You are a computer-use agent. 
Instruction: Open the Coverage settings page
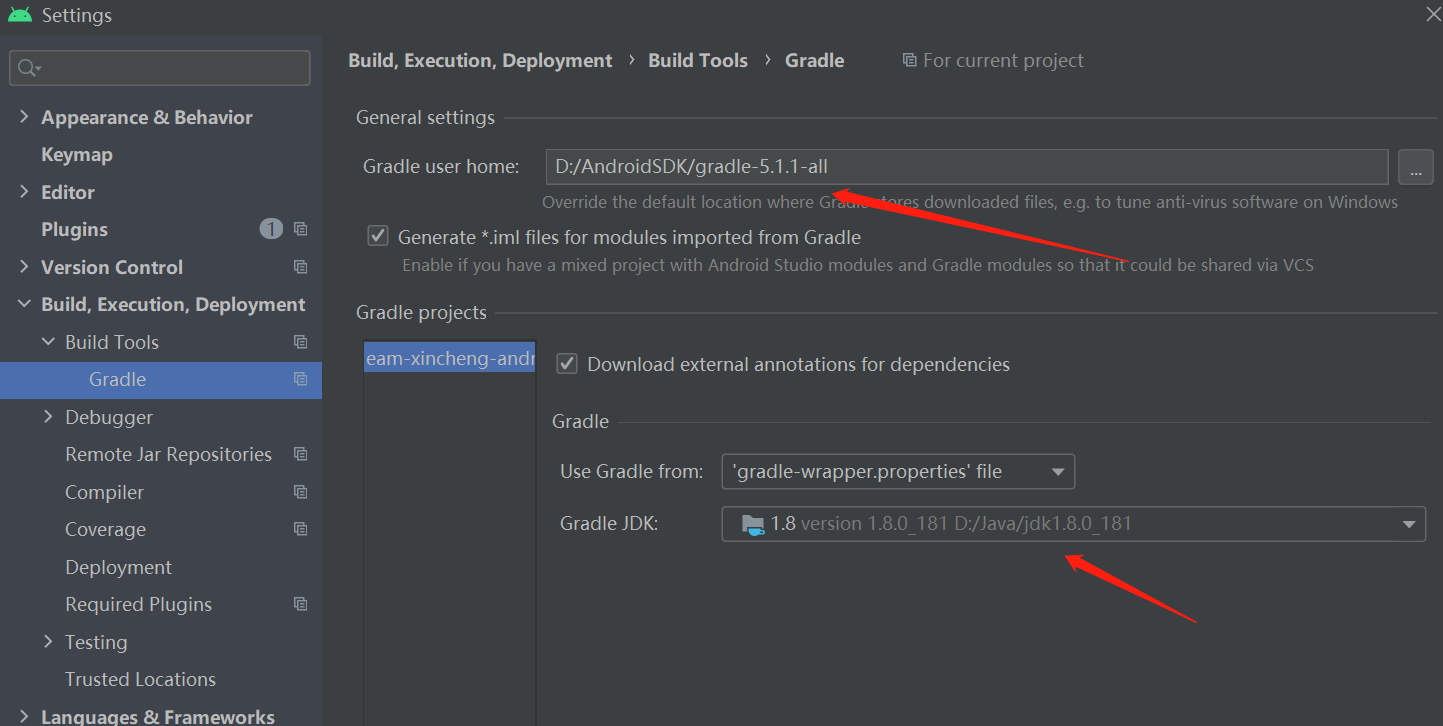click(105, 529)
